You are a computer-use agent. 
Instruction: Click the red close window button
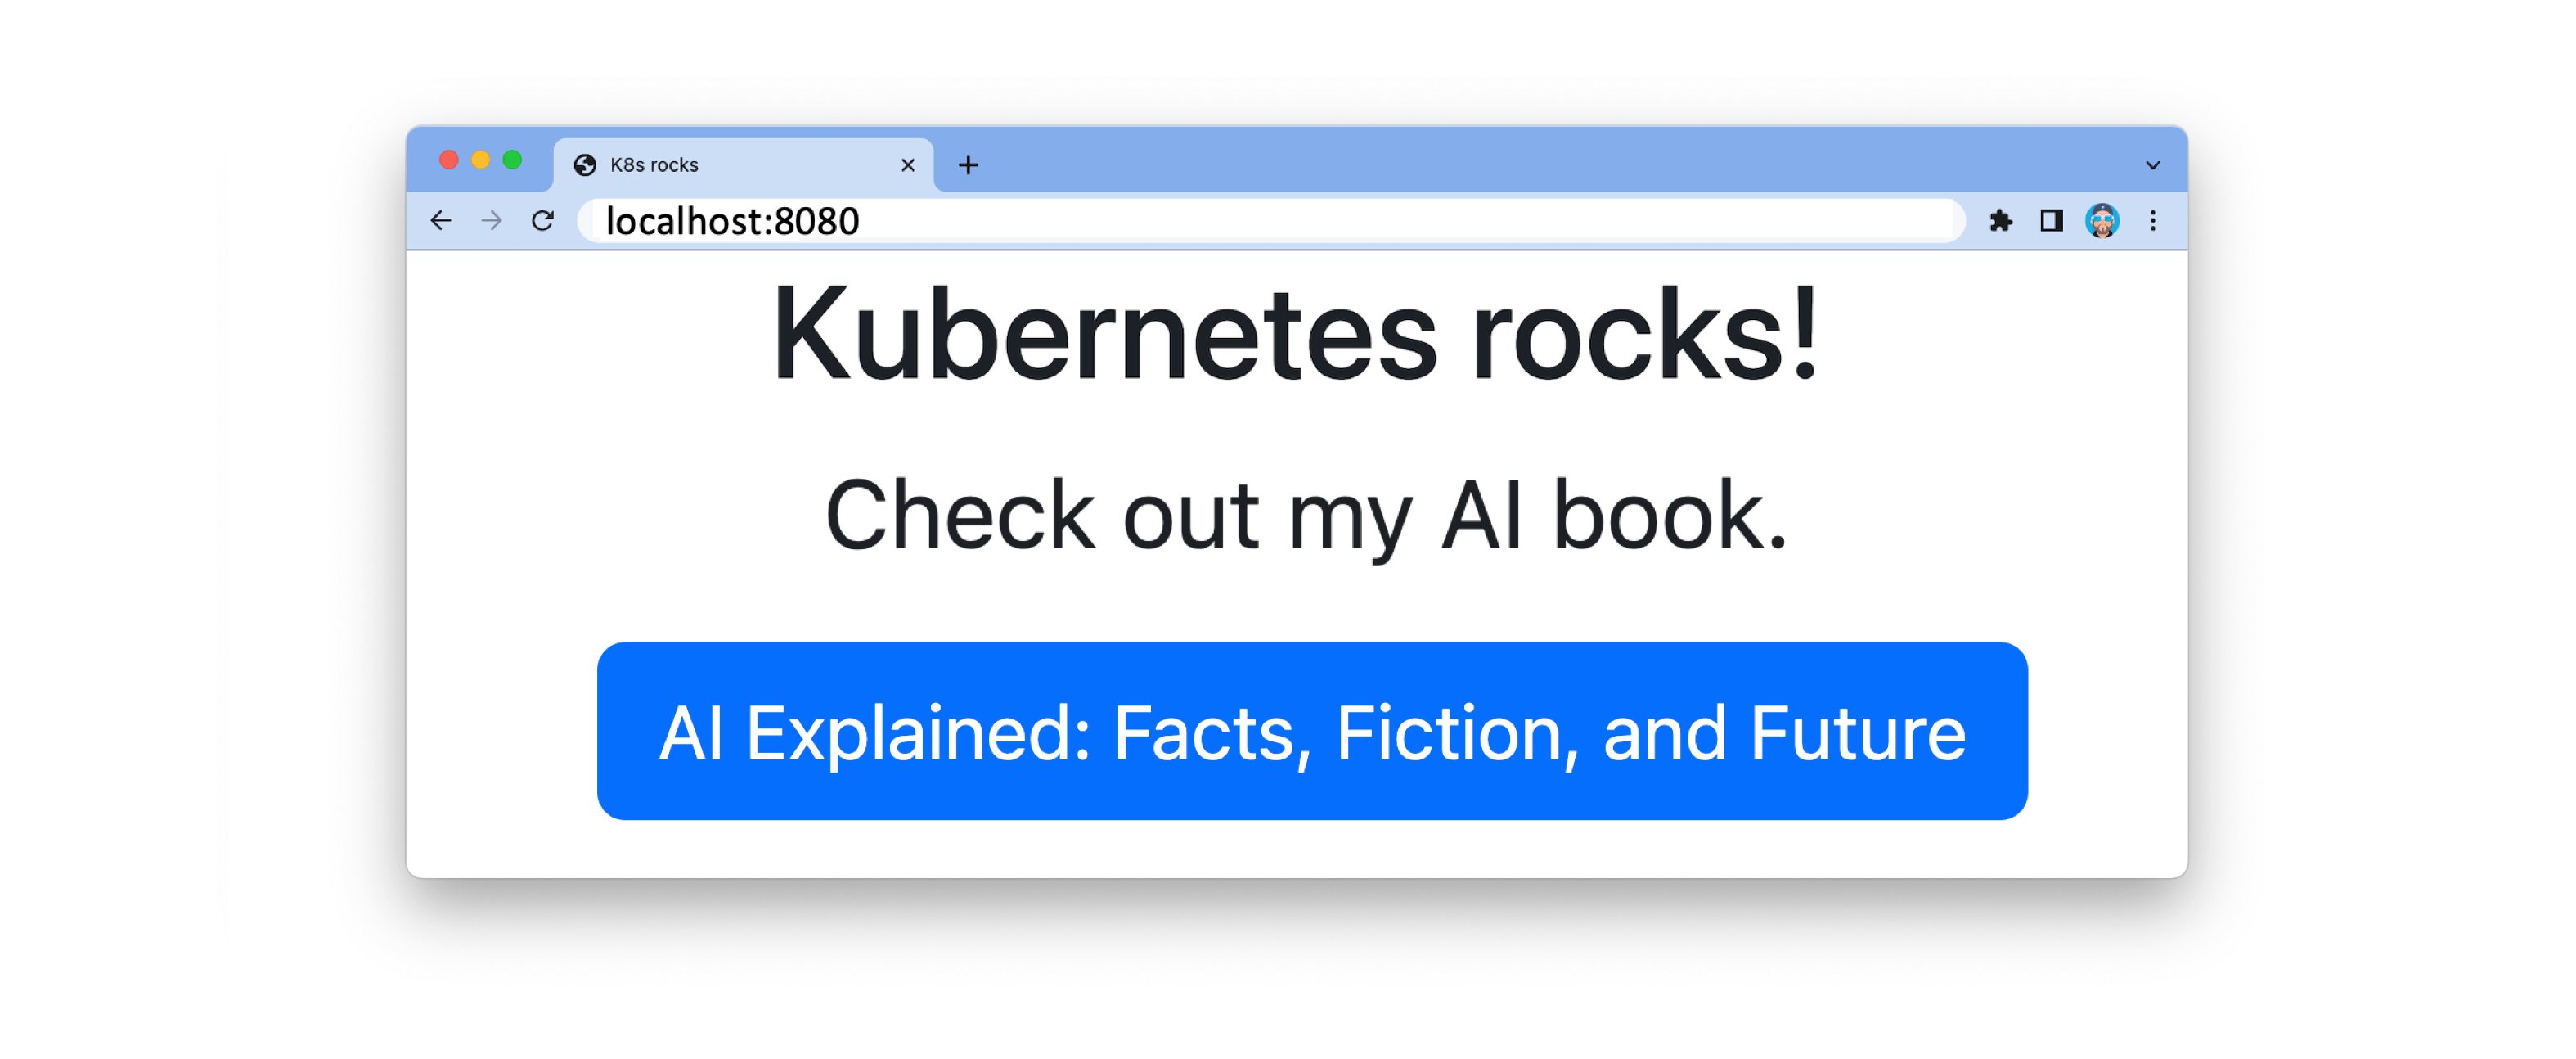449,160
